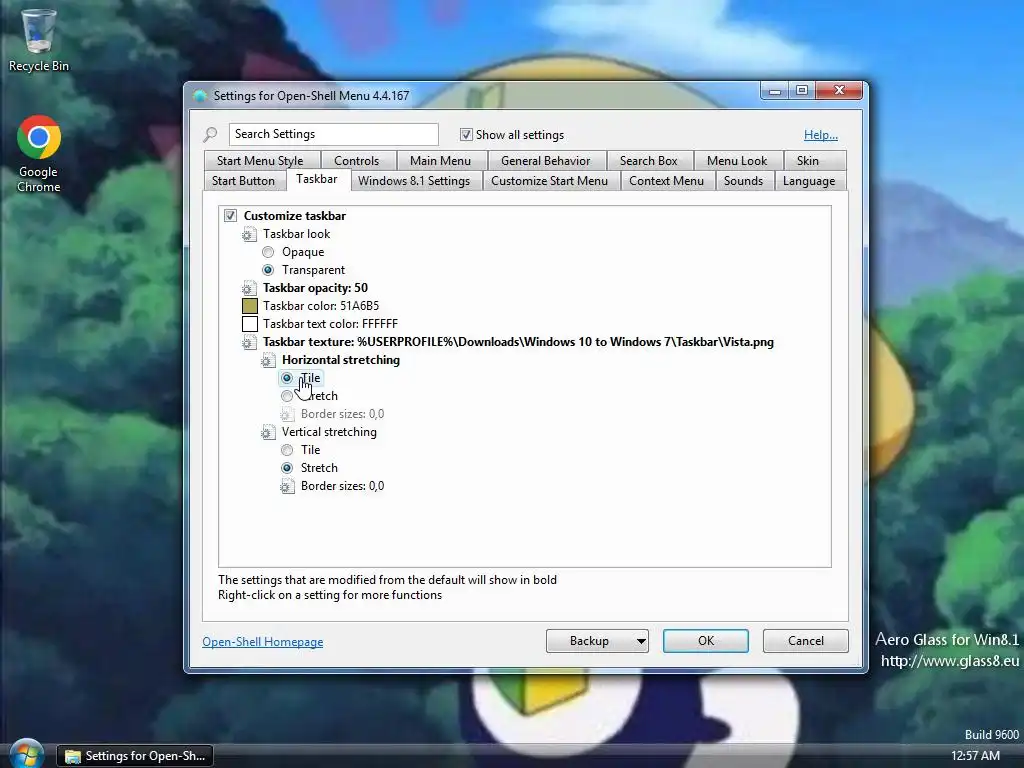
Task: Open the Recycle Bin desktop icon
Action: click(39, 39)
